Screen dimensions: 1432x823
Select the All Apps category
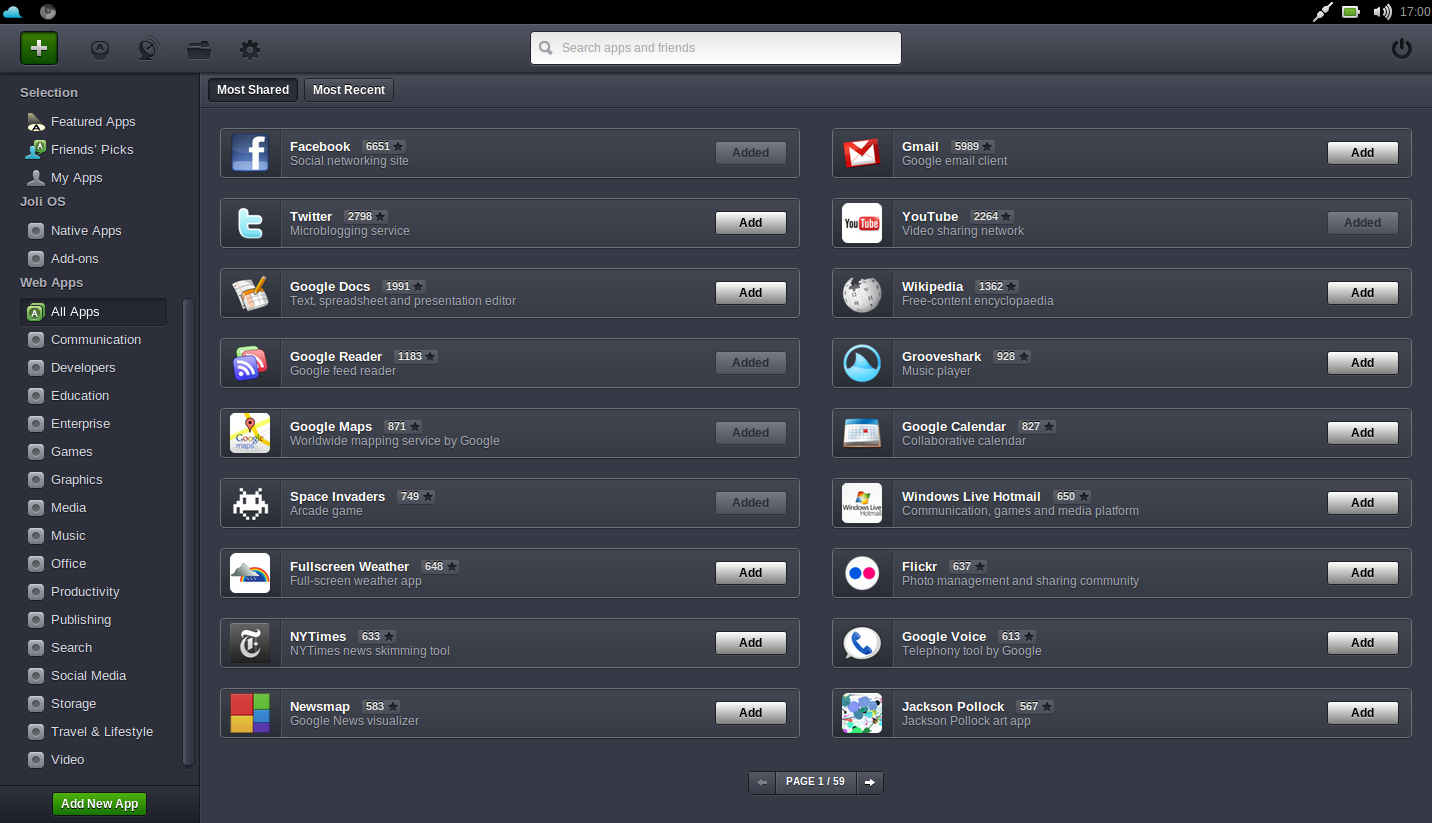[x=93, y=312]
